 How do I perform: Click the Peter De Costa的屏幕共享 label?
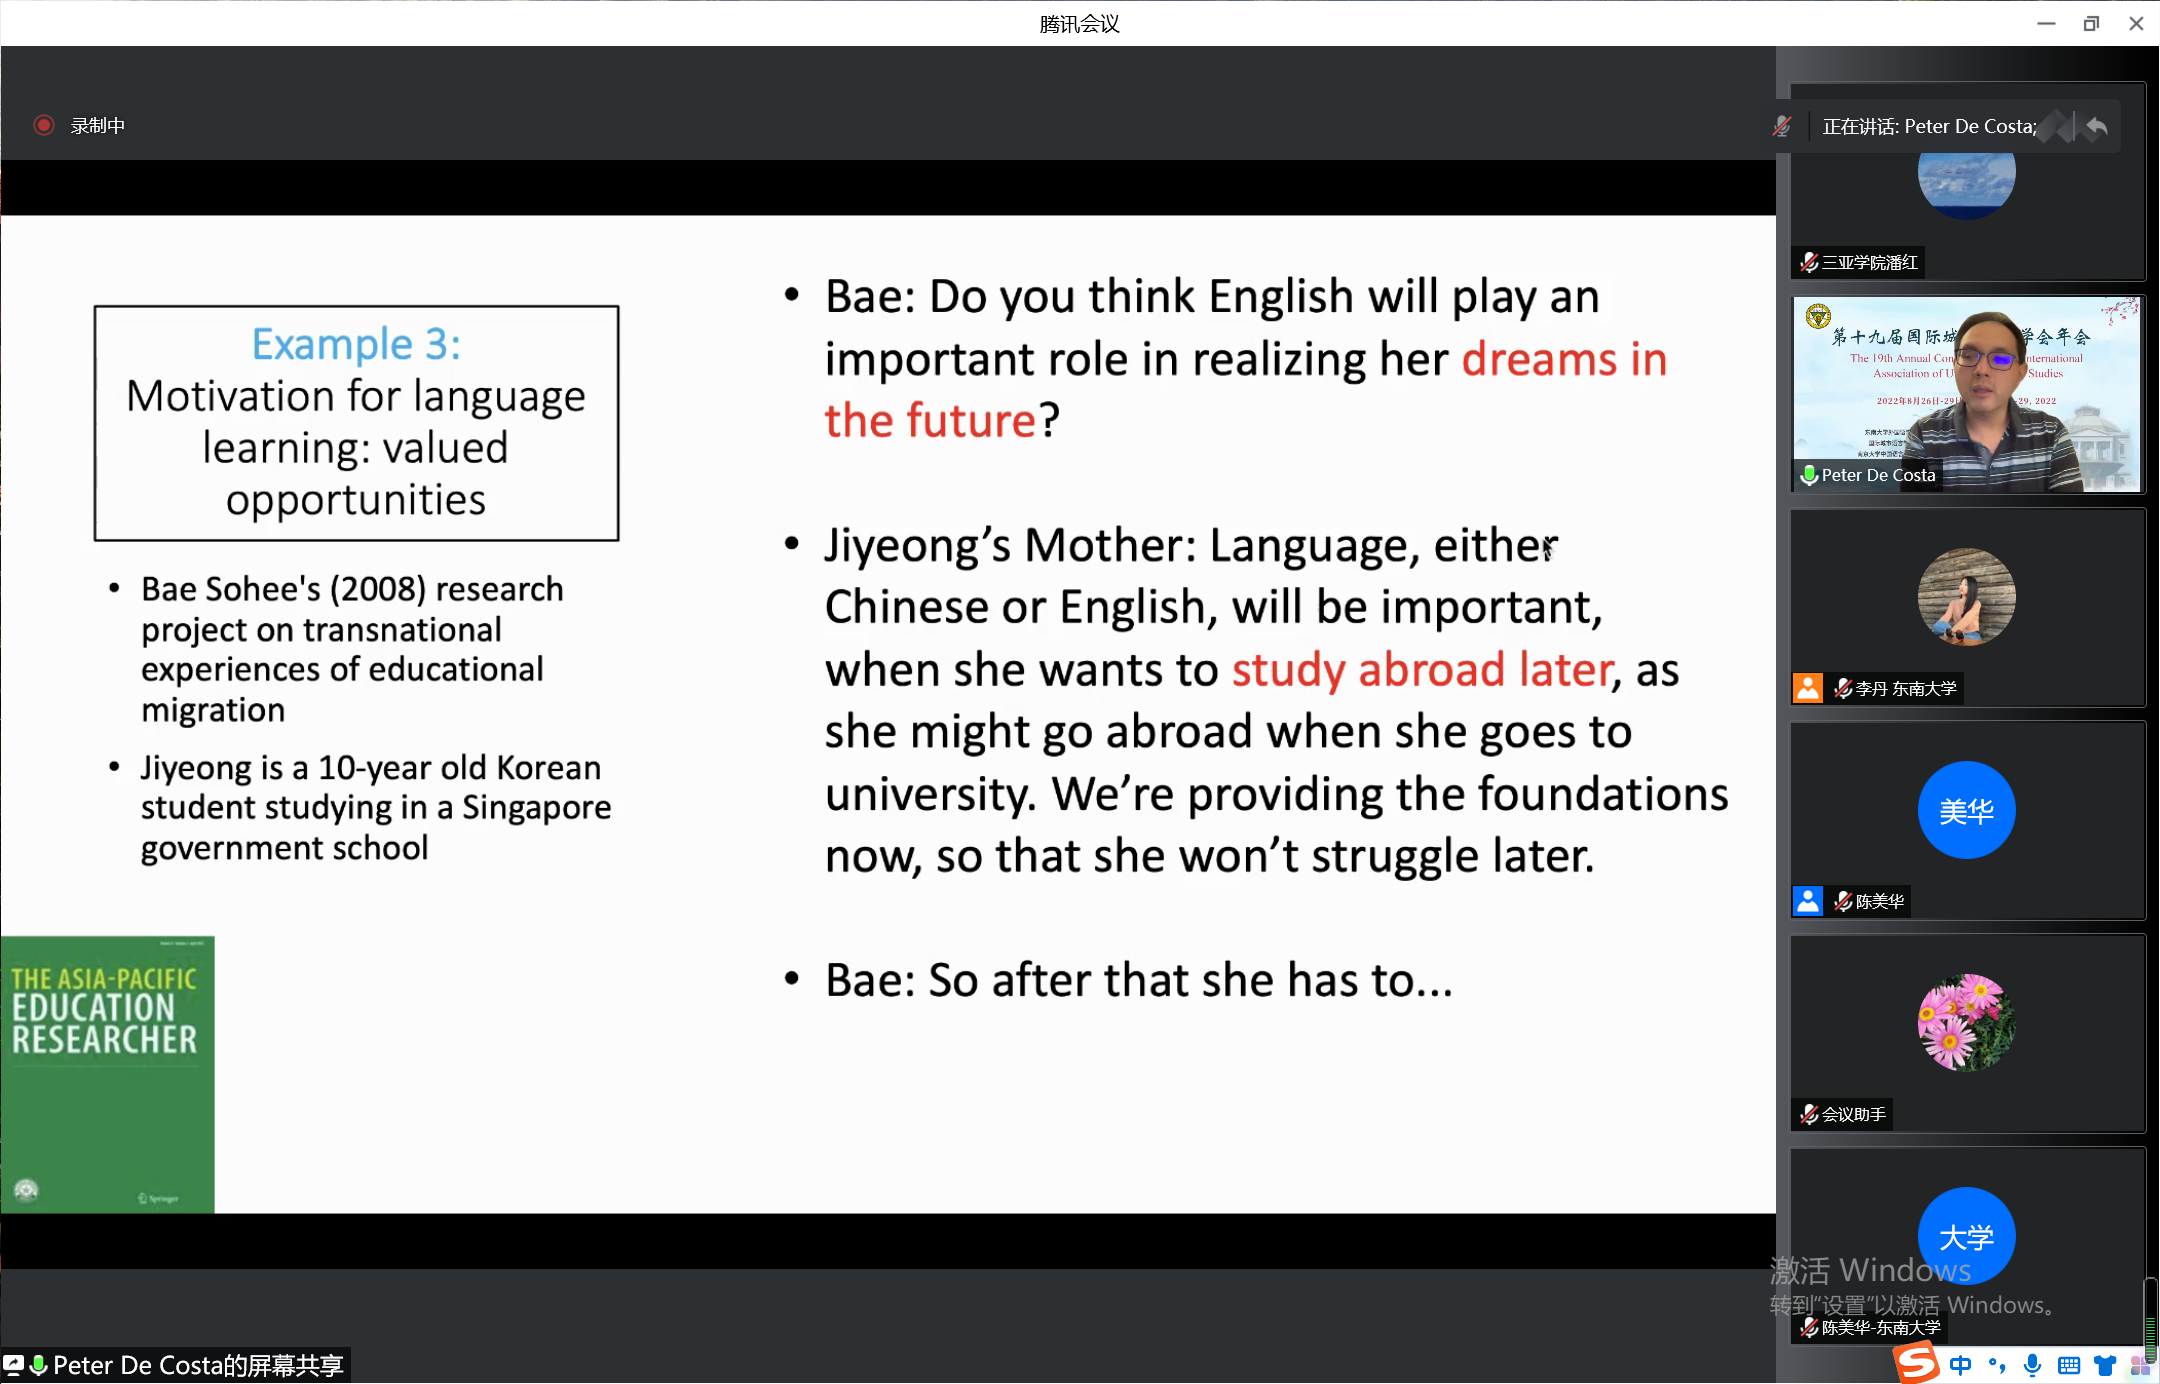[x=198, y=1365]
